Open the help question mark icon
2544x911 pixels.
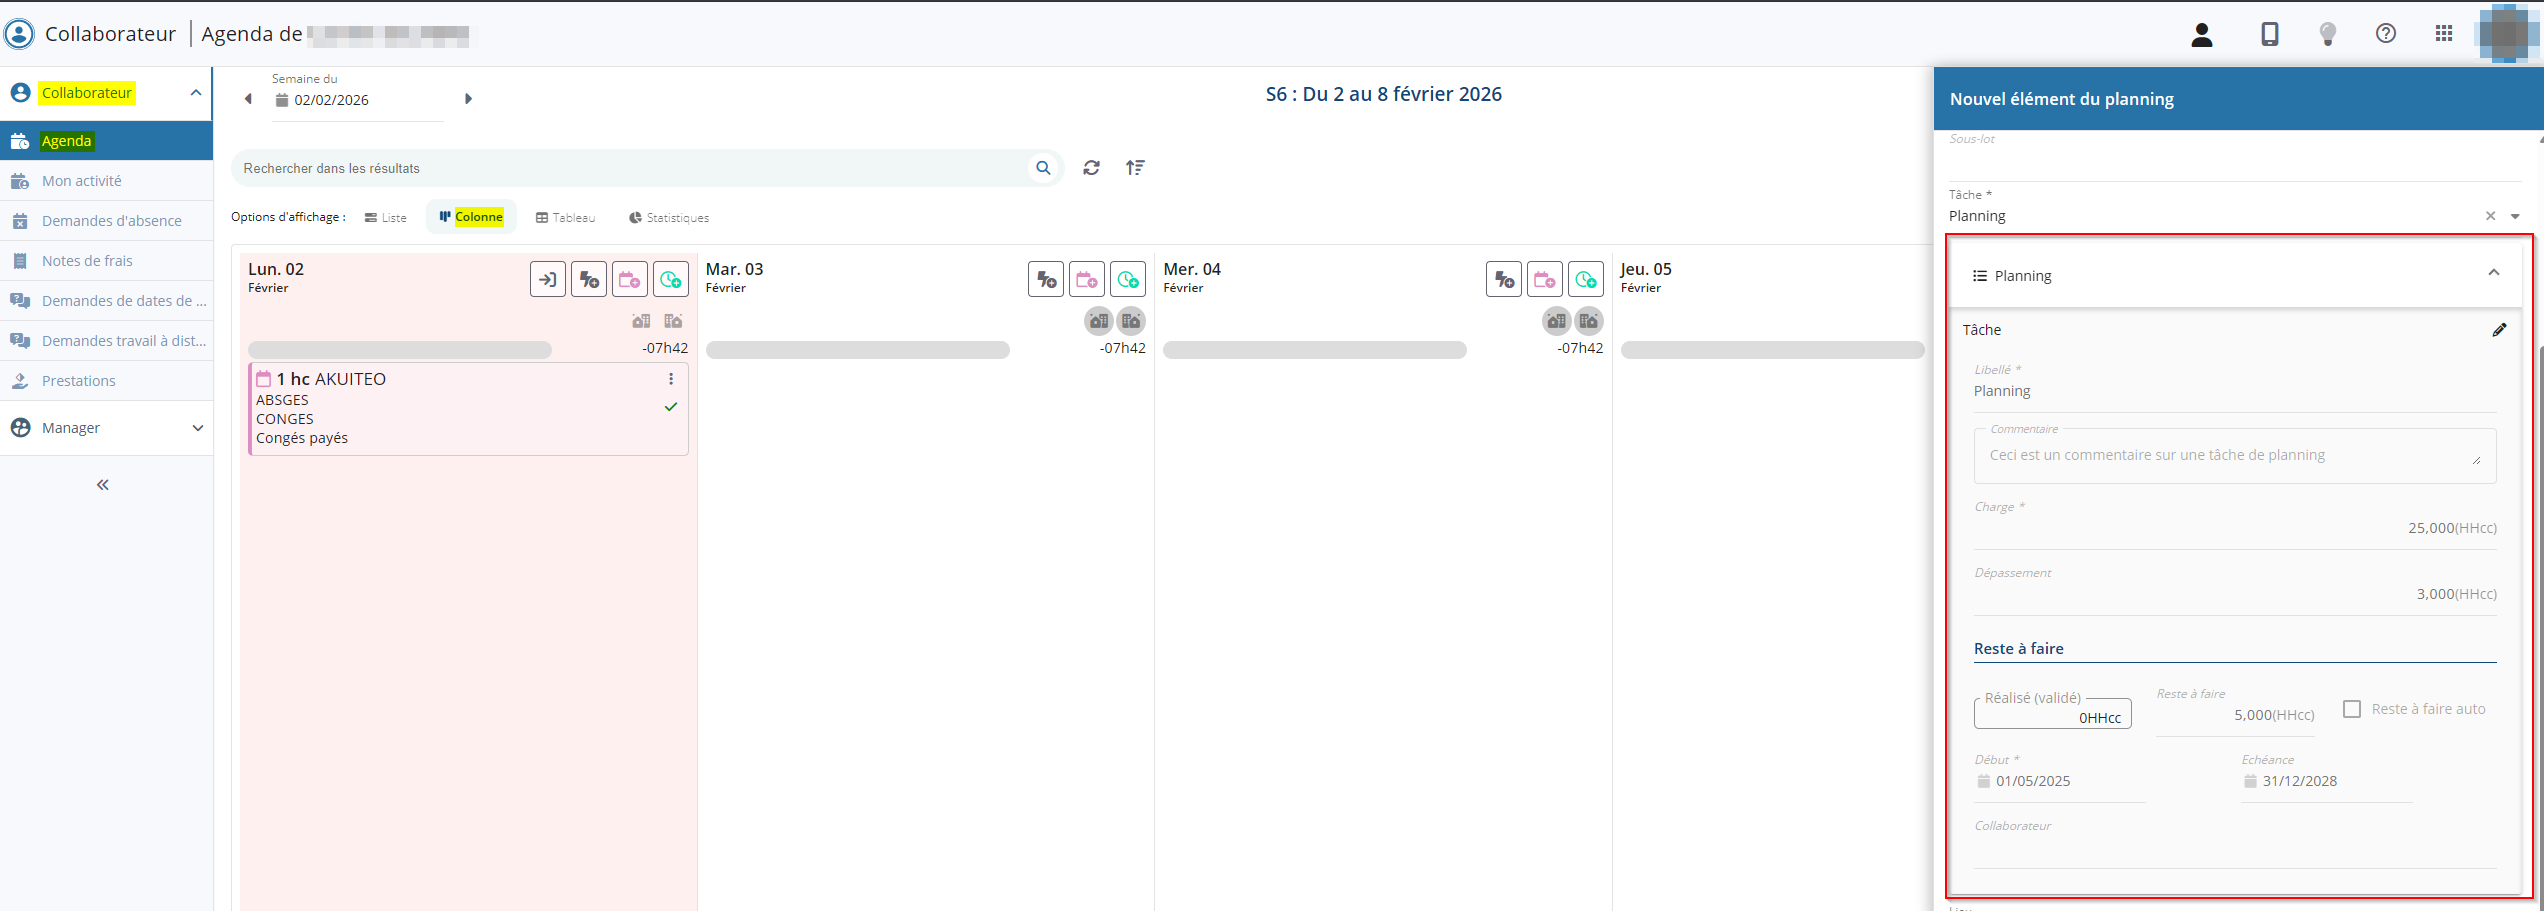pyautogui.click(x=2386, y=34)
